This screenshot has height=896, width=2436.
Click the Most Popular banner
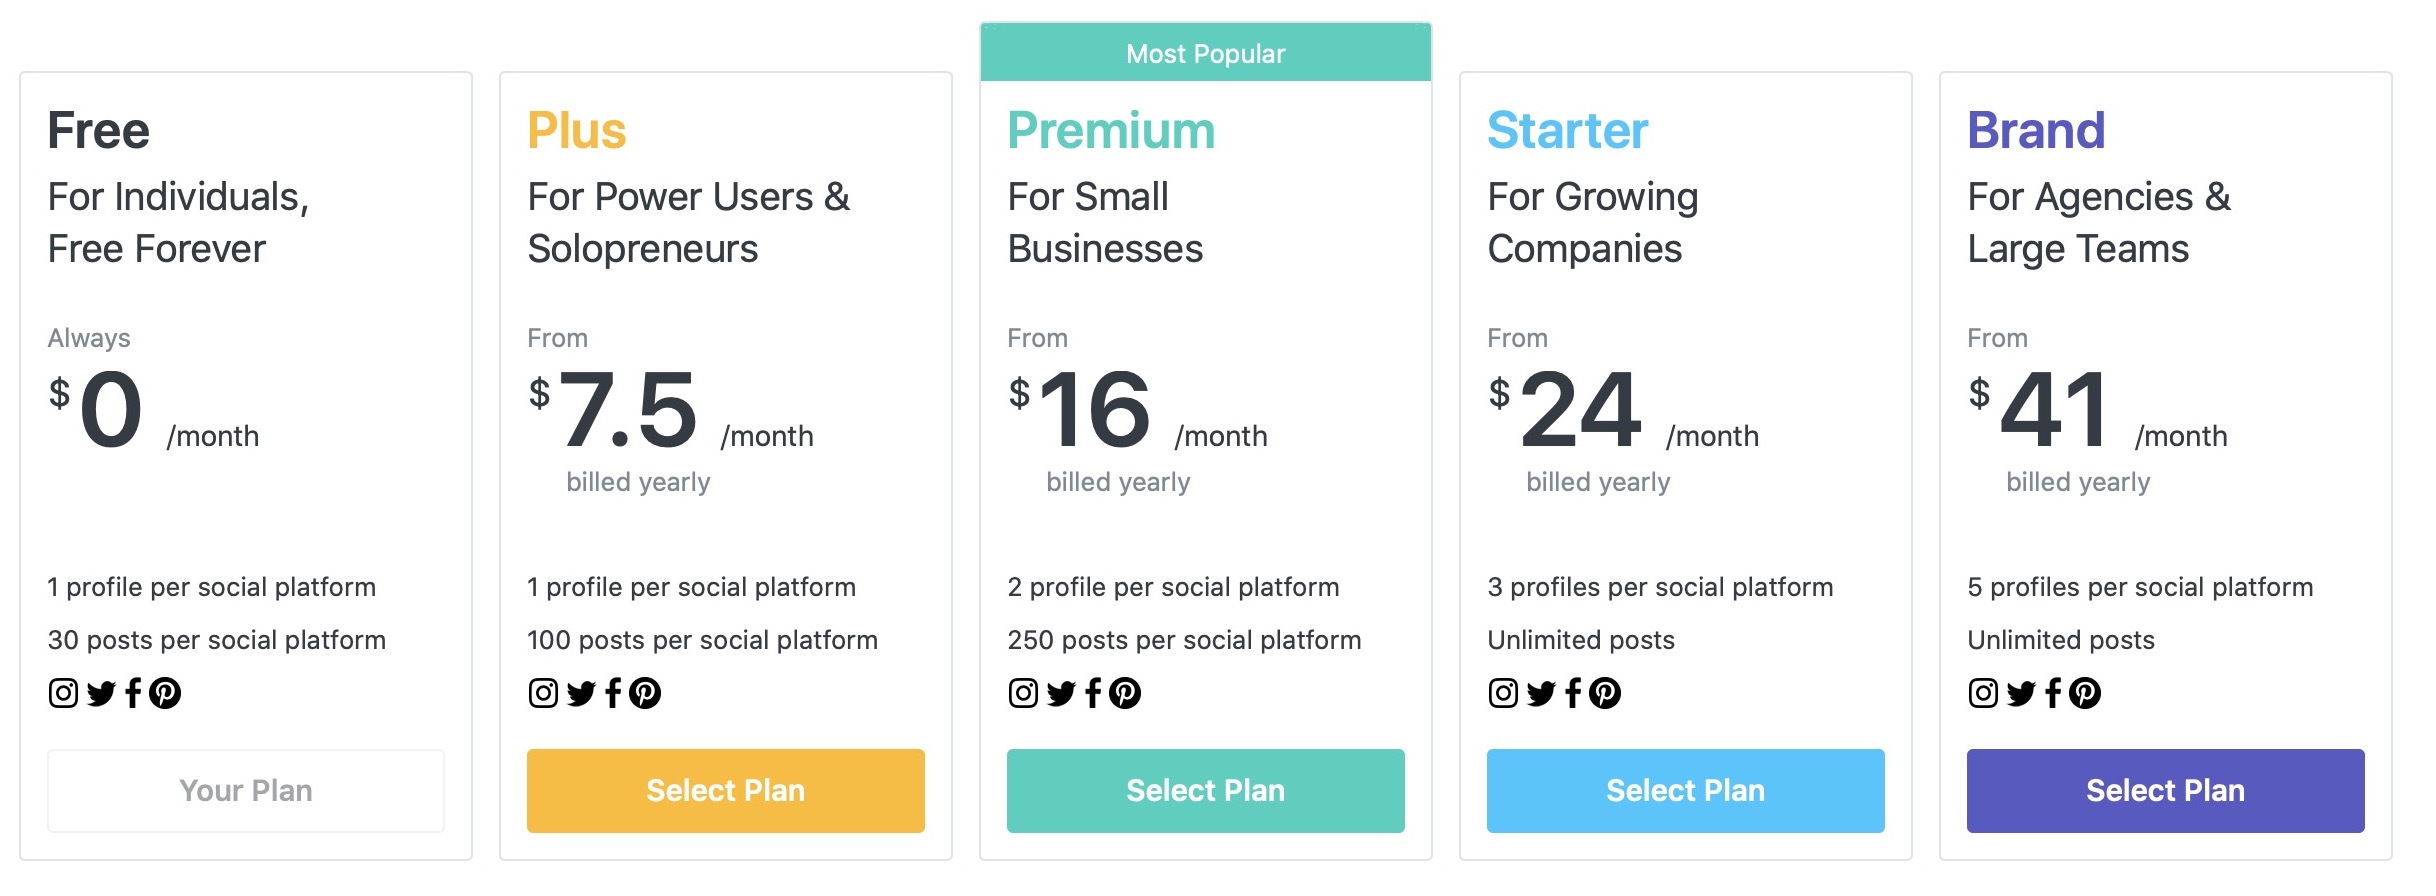[x=1205, y=53]
